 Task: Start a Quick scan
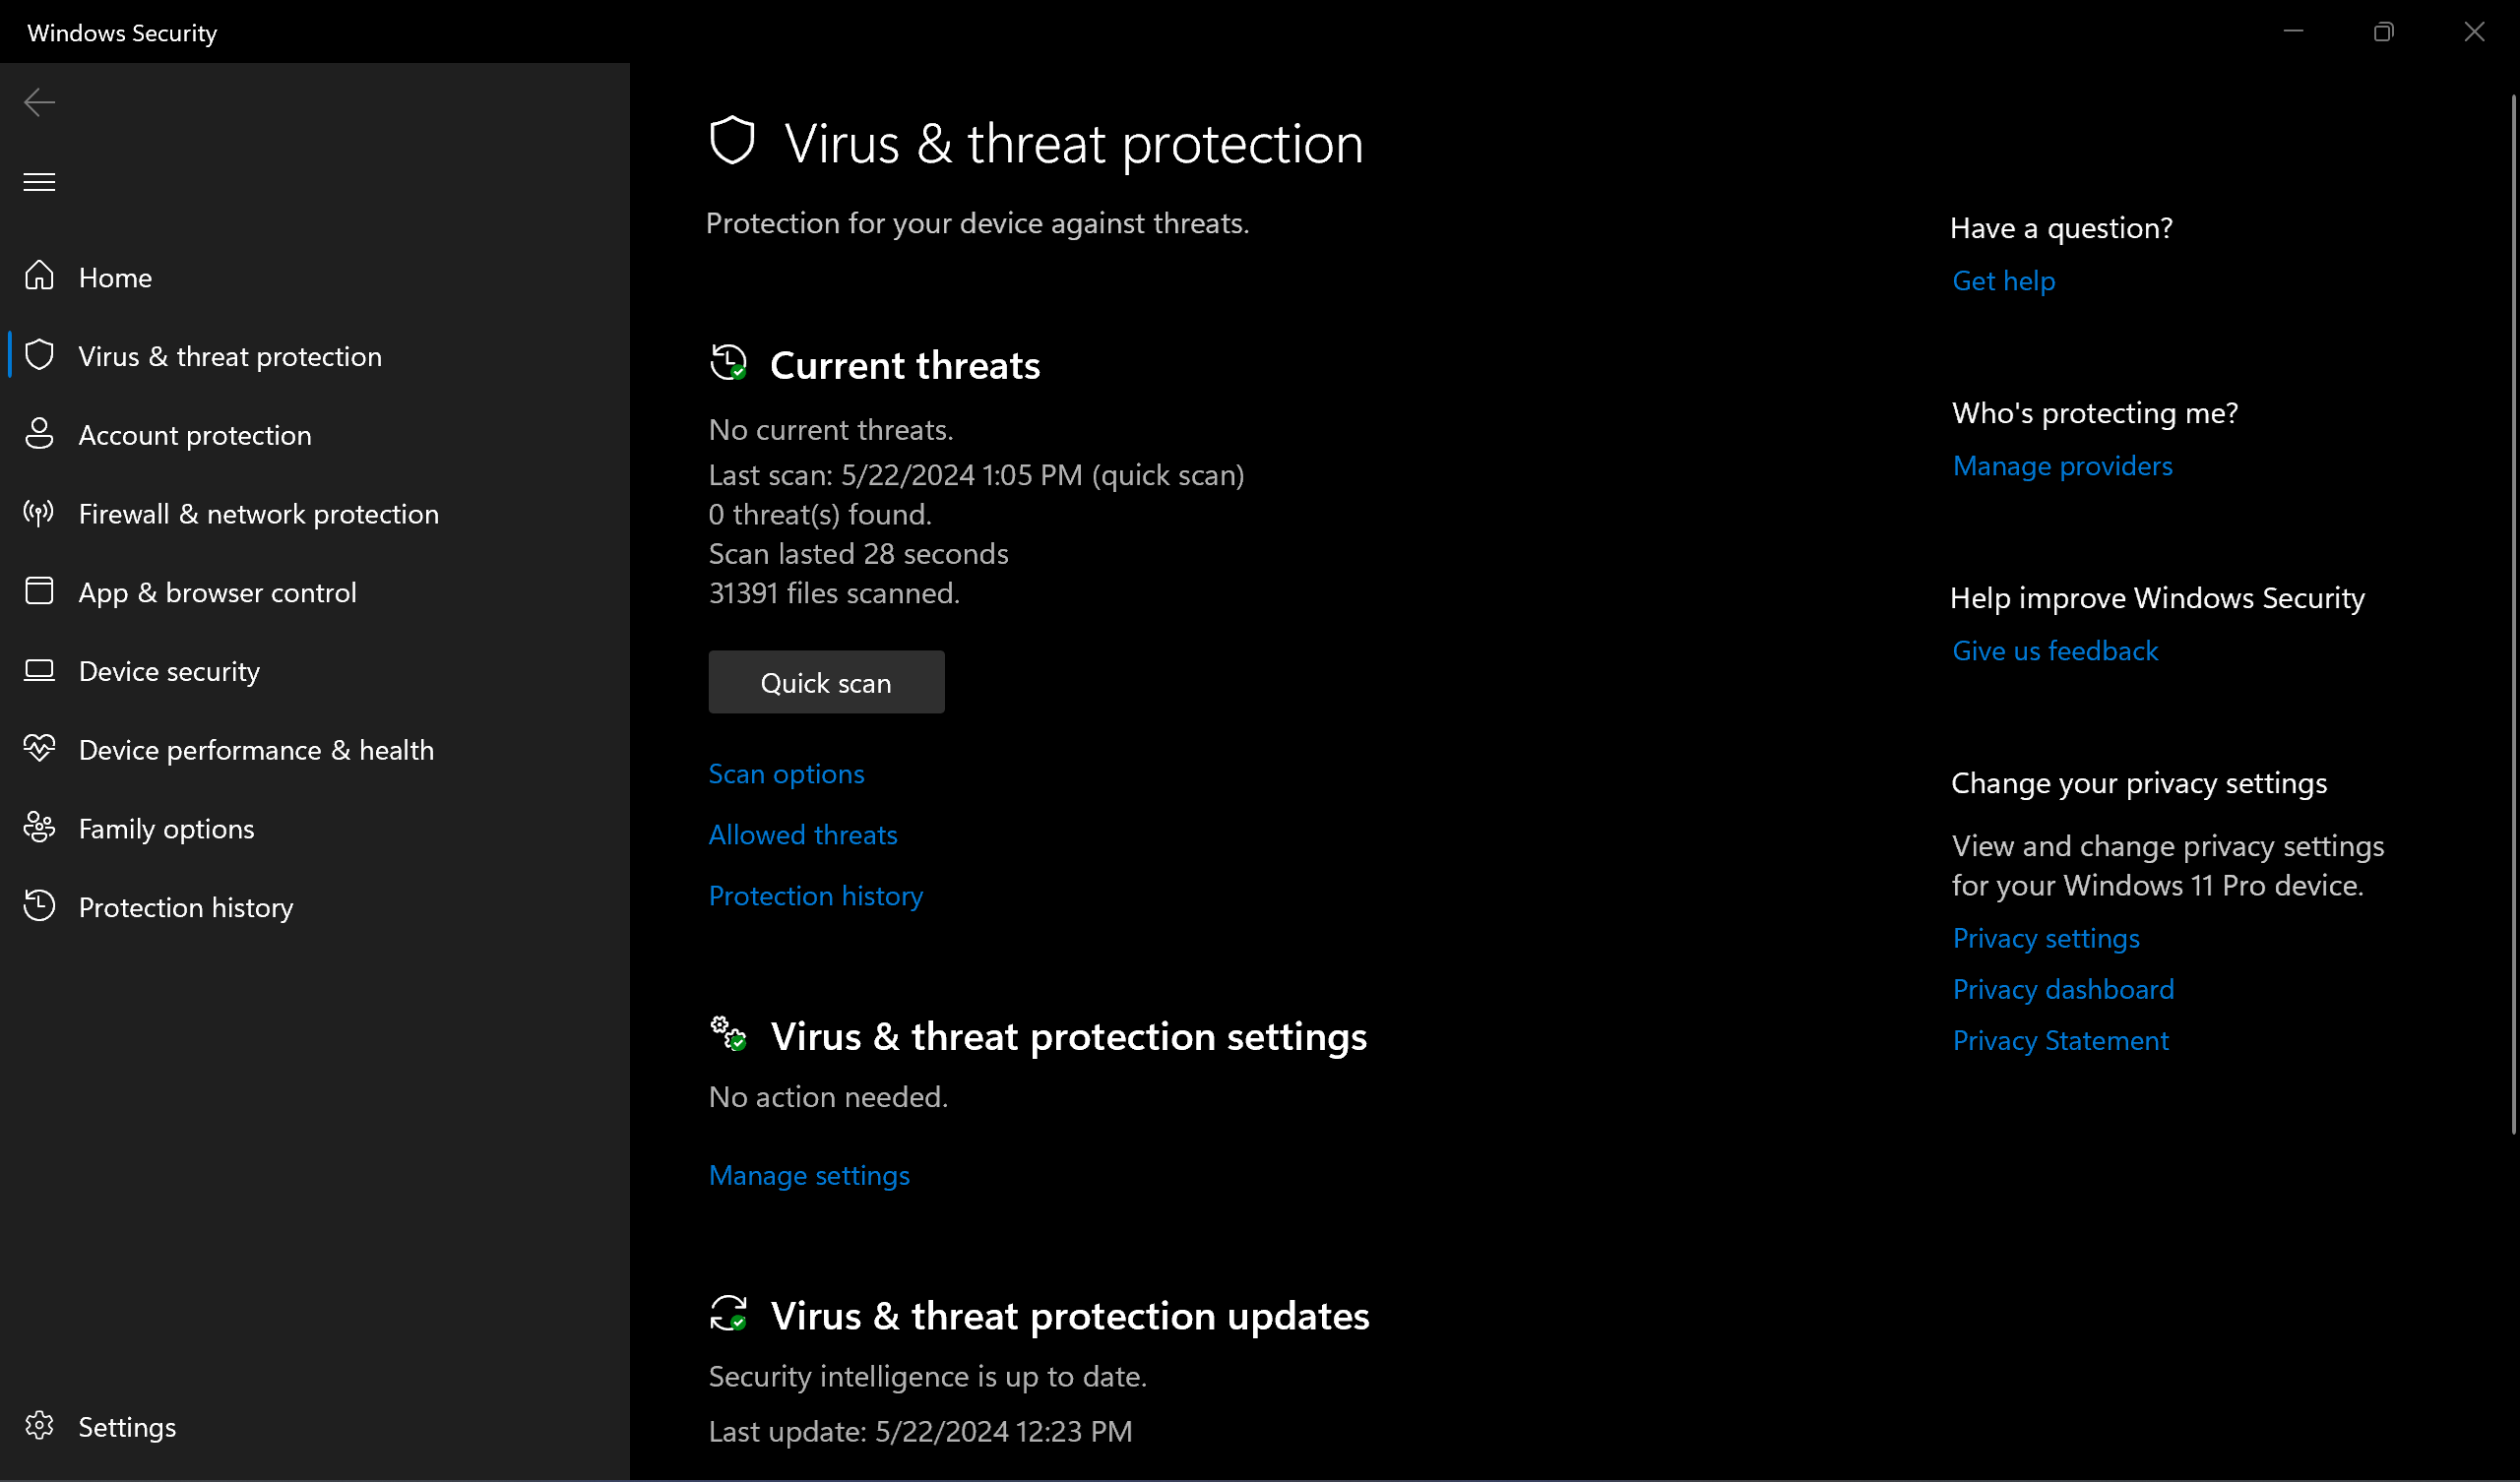825,682
